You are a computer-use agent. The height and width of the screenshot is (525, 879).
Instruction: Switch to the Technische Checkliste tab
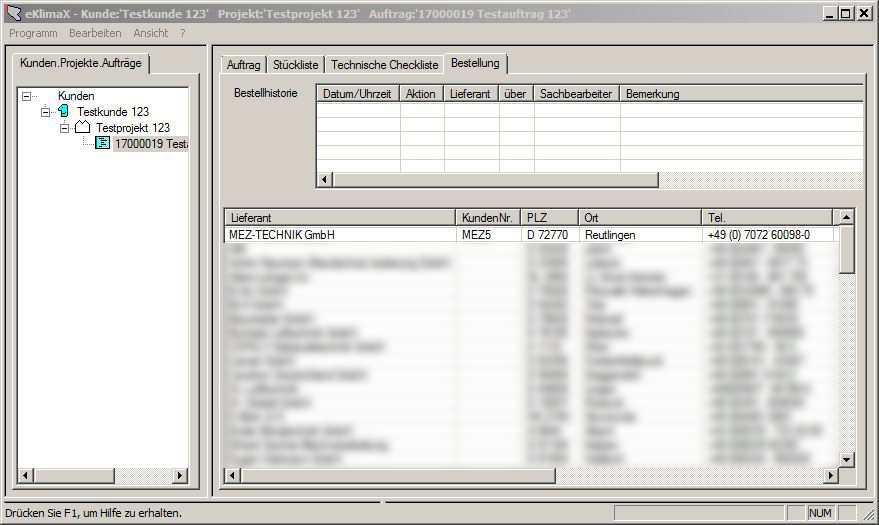[384, 65]
